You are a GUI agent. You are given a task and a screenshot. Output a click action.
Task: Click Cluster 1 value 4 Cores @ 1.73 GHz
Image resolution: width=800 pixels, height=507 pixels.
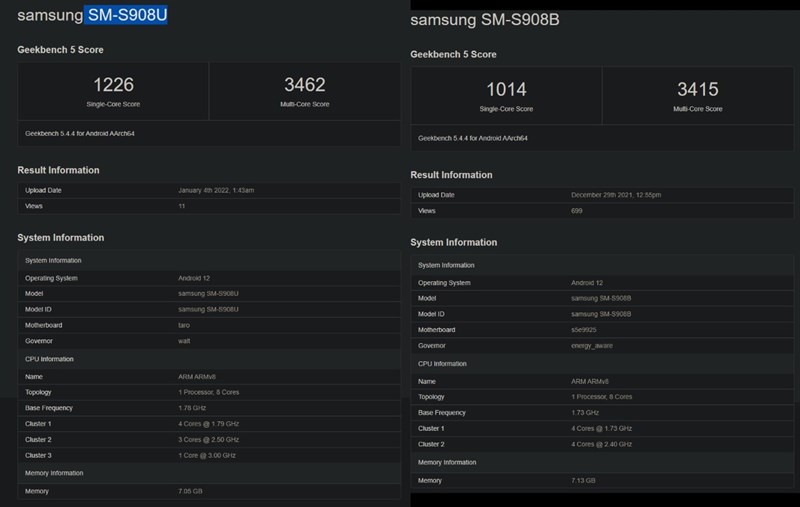click(x=601, y=428)
